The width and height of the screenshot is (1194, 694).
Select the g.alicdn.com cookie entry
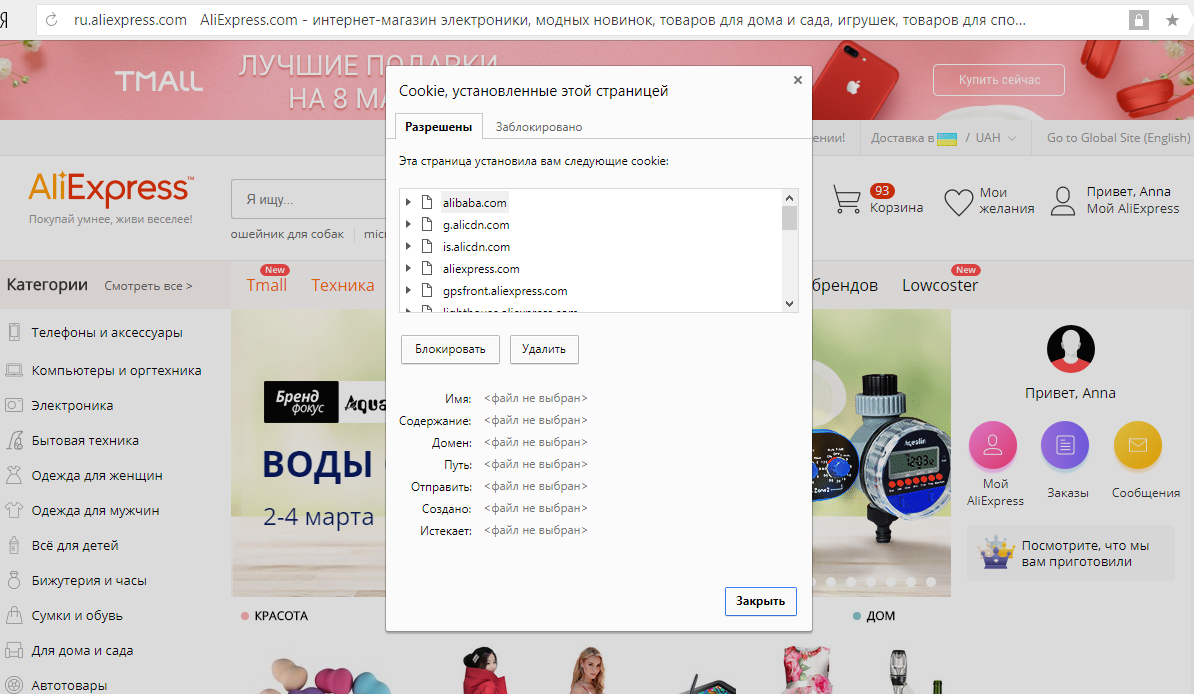[476, 225]
